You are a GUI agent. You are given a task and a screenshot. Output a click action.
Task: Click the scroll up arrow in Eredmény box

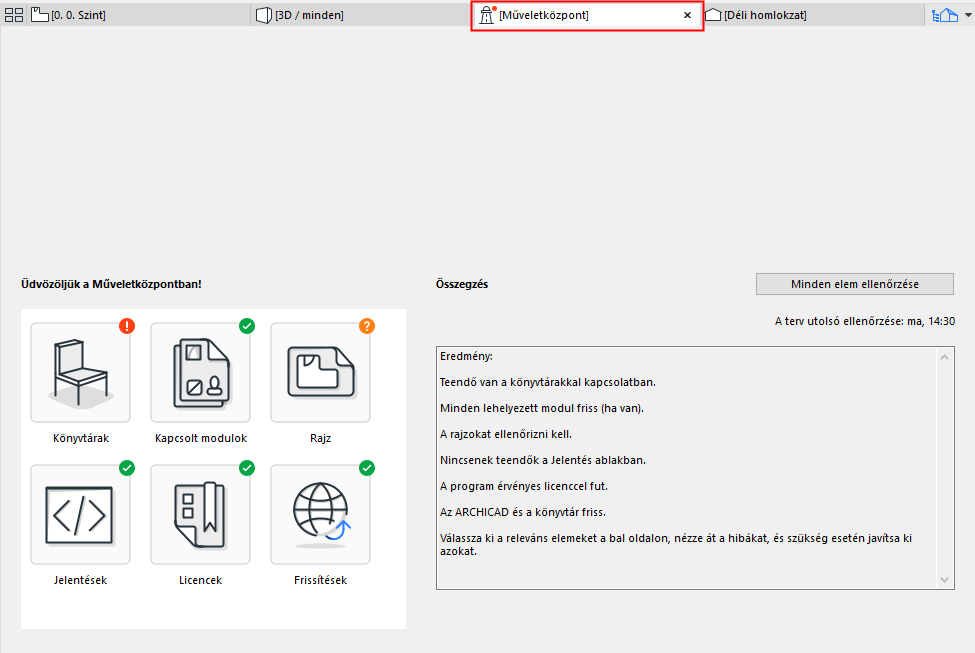944,358
